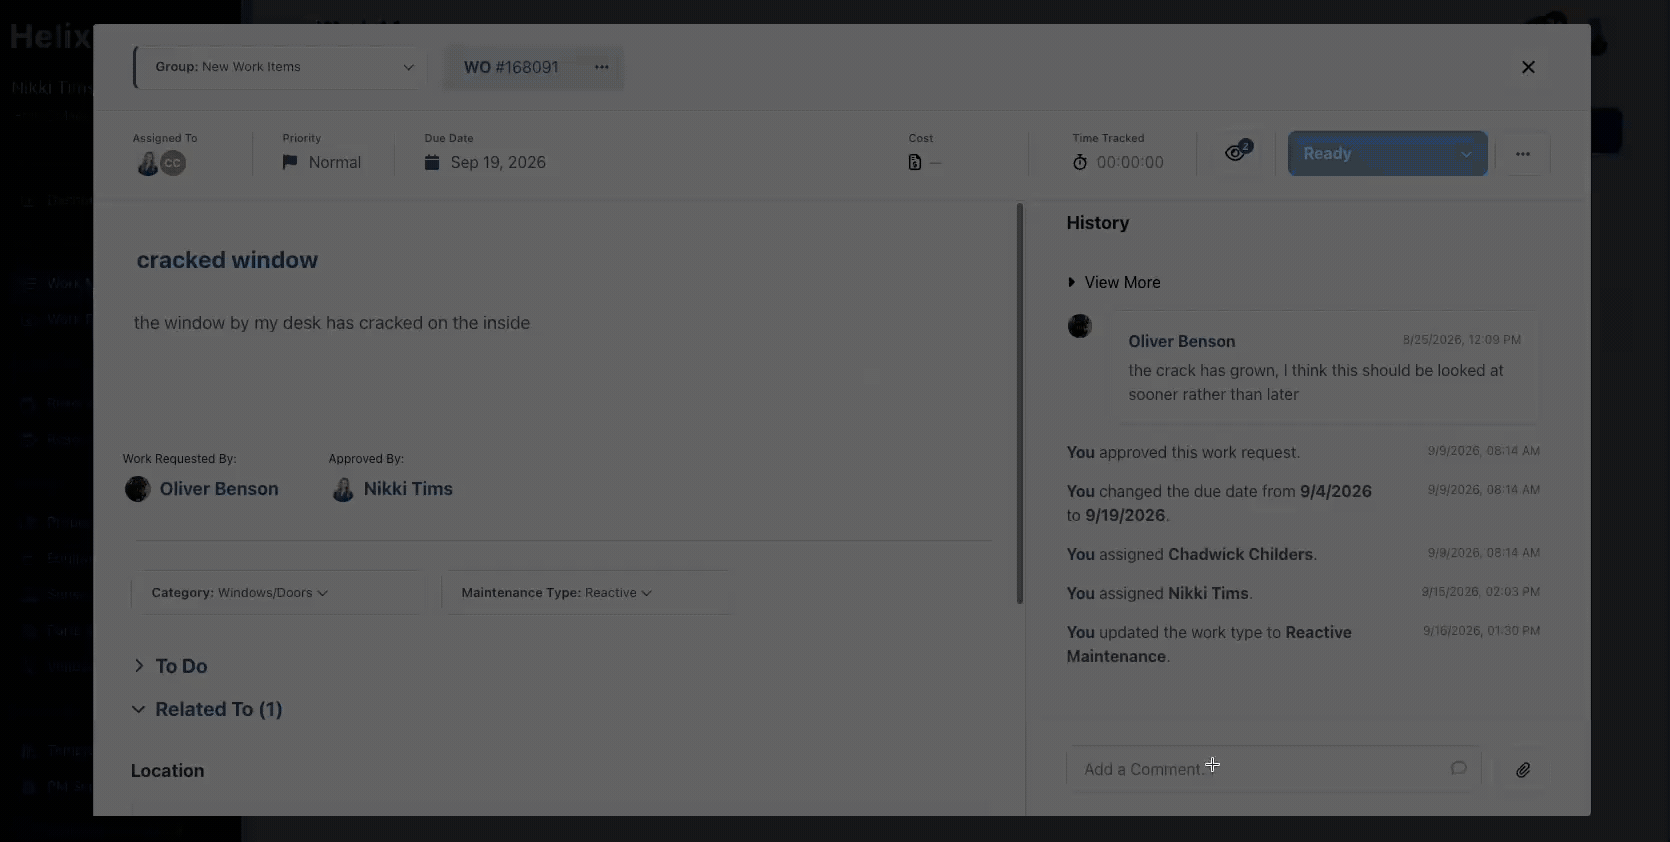Image resolution: width=1670 pixels, height=842 pixels.
Task: Click the comment bubble send icon
Action: (x=1459, y=768)
